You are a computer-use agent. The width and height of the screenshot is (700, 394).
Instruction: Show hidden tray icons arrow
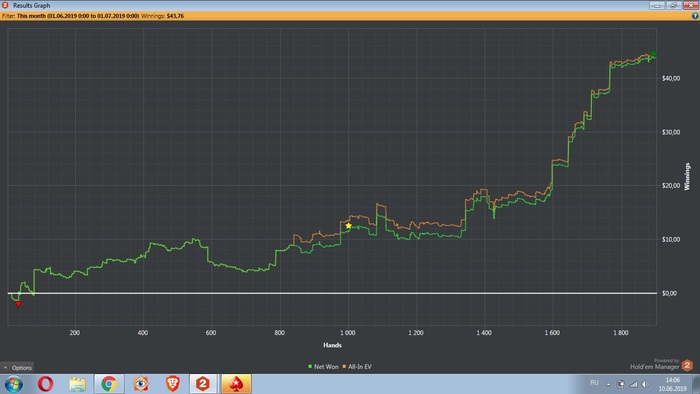pos(608,384)
